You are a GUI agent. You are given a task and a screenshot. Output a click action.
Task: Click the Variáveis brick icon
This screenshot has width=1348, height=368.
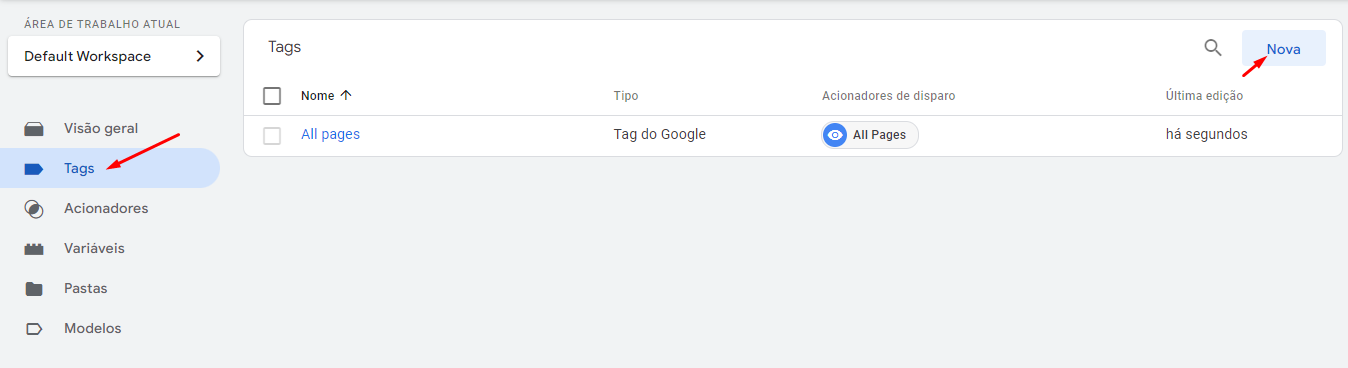click(34, 249)
